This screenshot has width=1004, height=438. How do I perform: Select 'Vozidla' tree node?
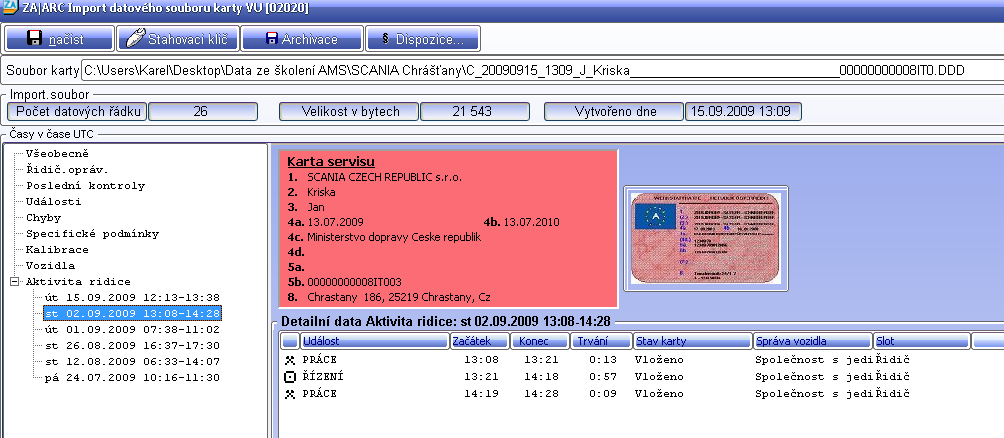pos(51,266)
